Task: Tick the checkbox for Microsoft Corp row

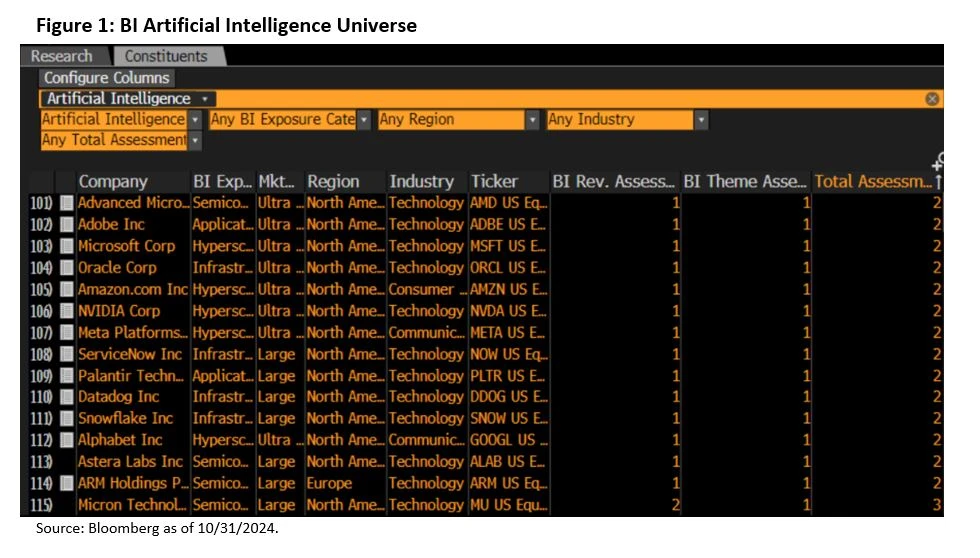Action: (67, 246)
